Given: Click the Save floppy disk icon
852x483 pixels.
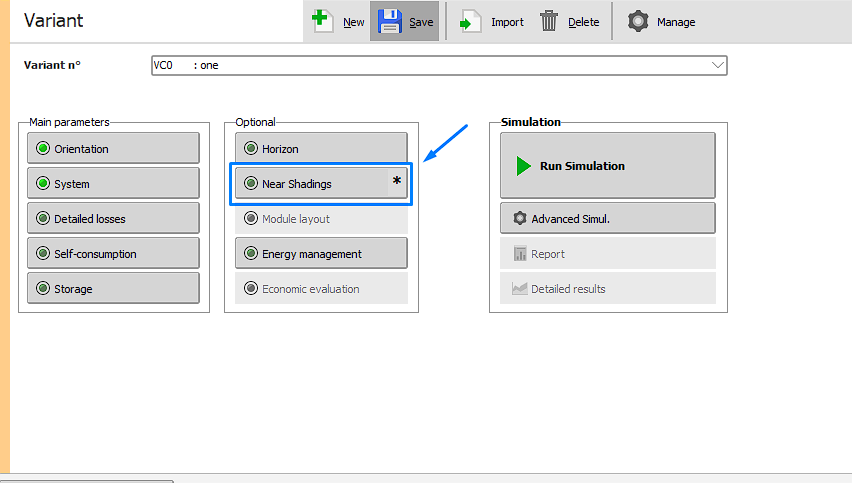Looking at the screenshot, I should coord(389,21).
